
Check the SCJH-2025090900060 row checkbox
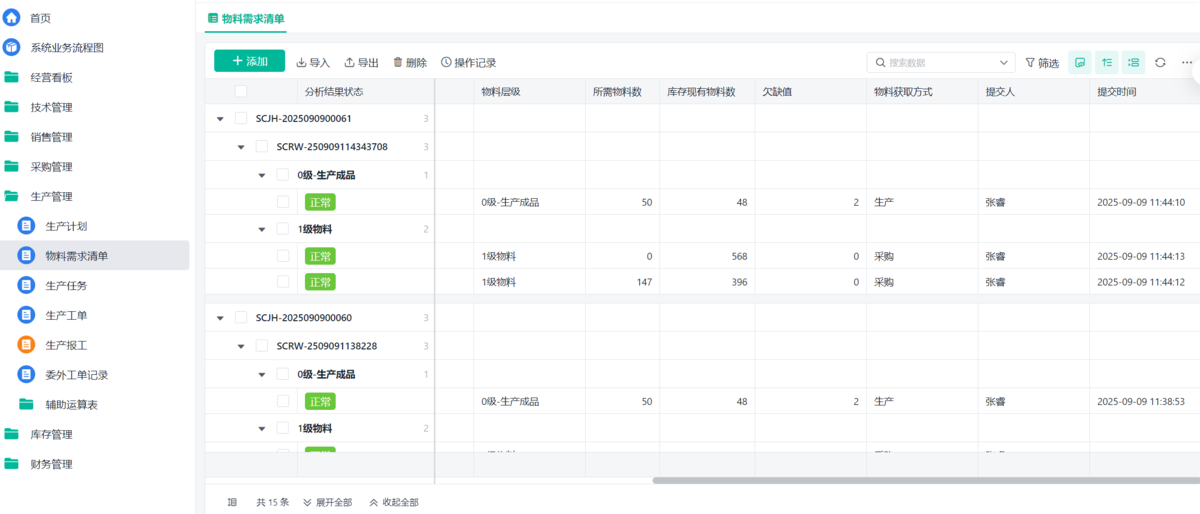pos(241,317)
